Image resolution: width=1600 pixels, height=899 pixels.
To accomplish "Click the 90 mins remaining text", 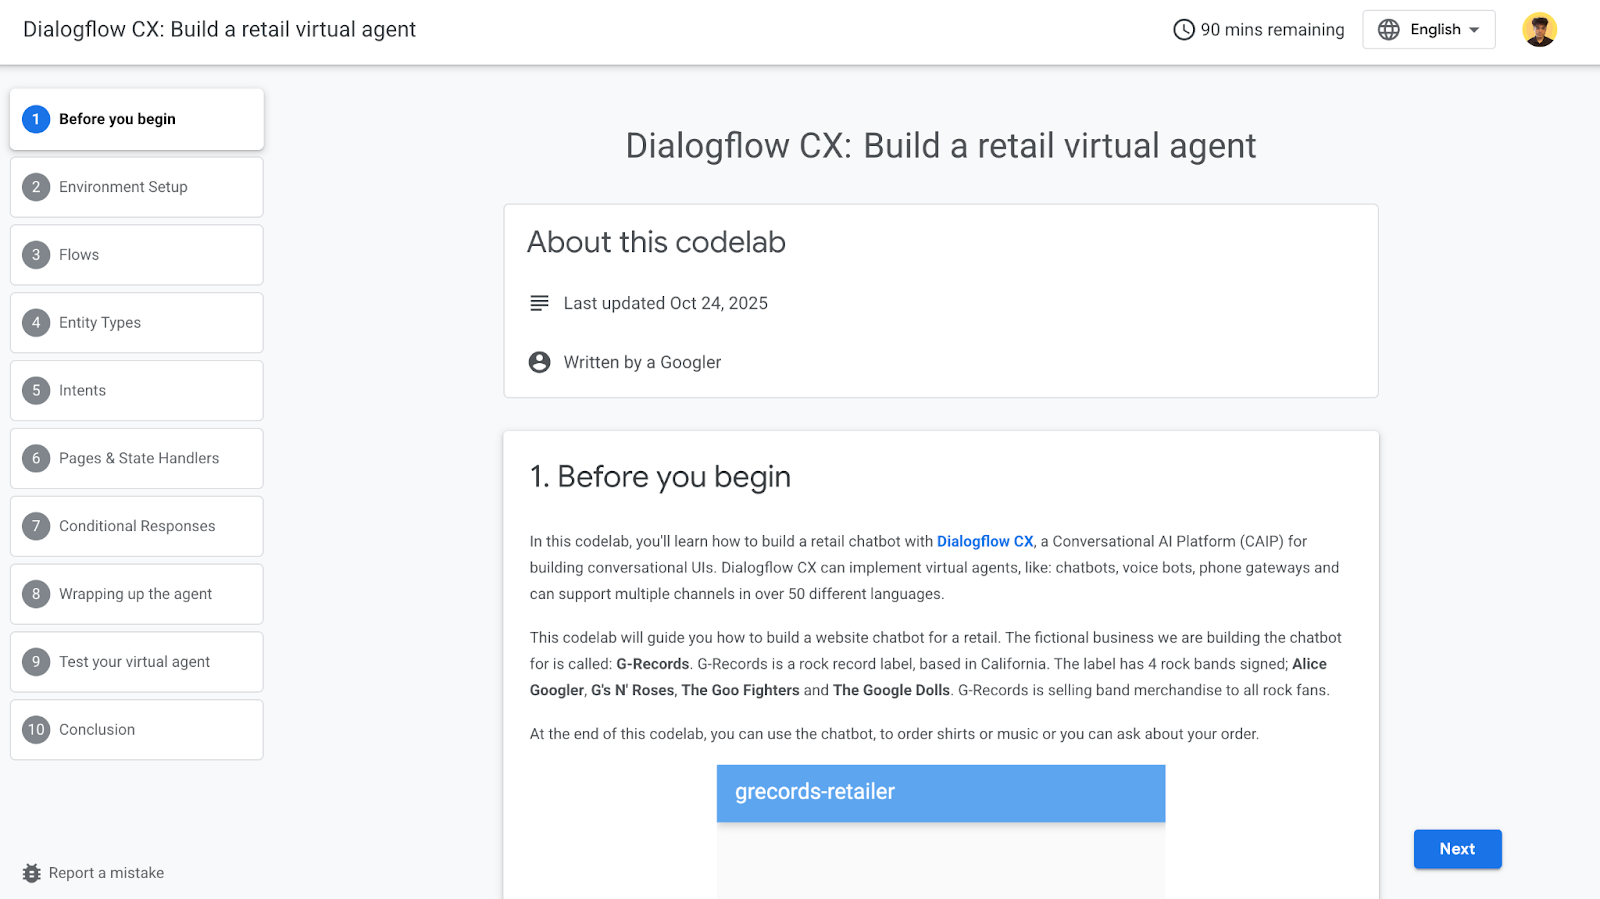I will [x=1272, y=30].
